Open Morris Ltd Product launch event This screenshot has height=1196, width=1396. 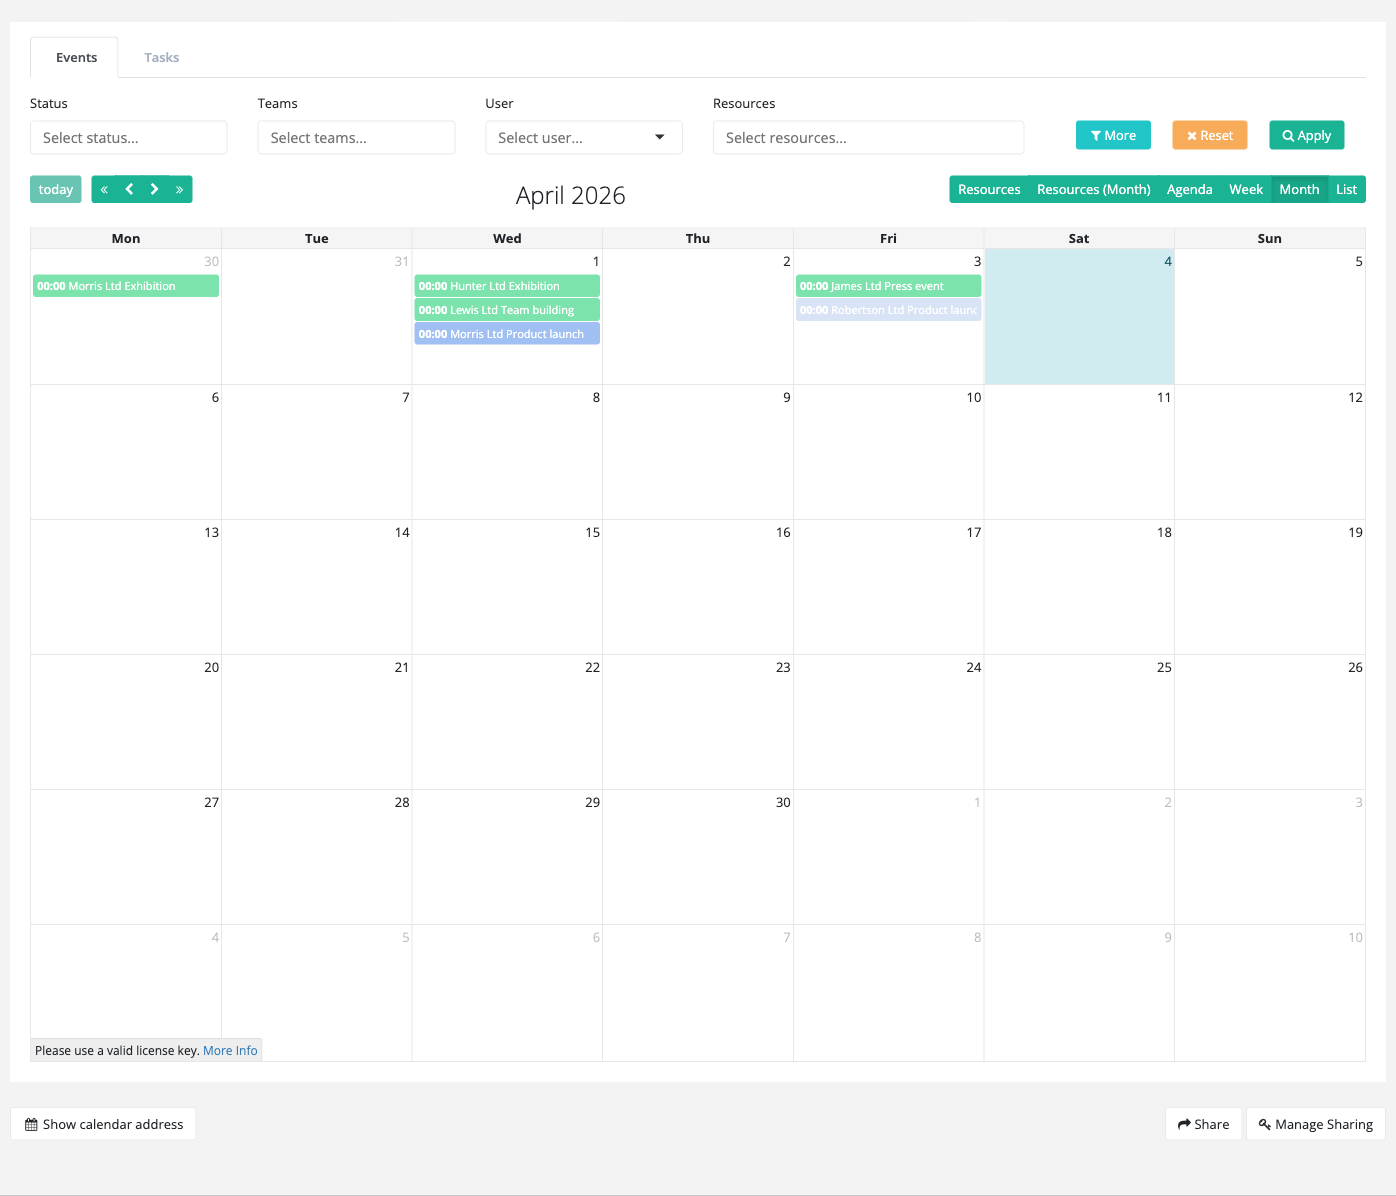[x=507, y=334]
